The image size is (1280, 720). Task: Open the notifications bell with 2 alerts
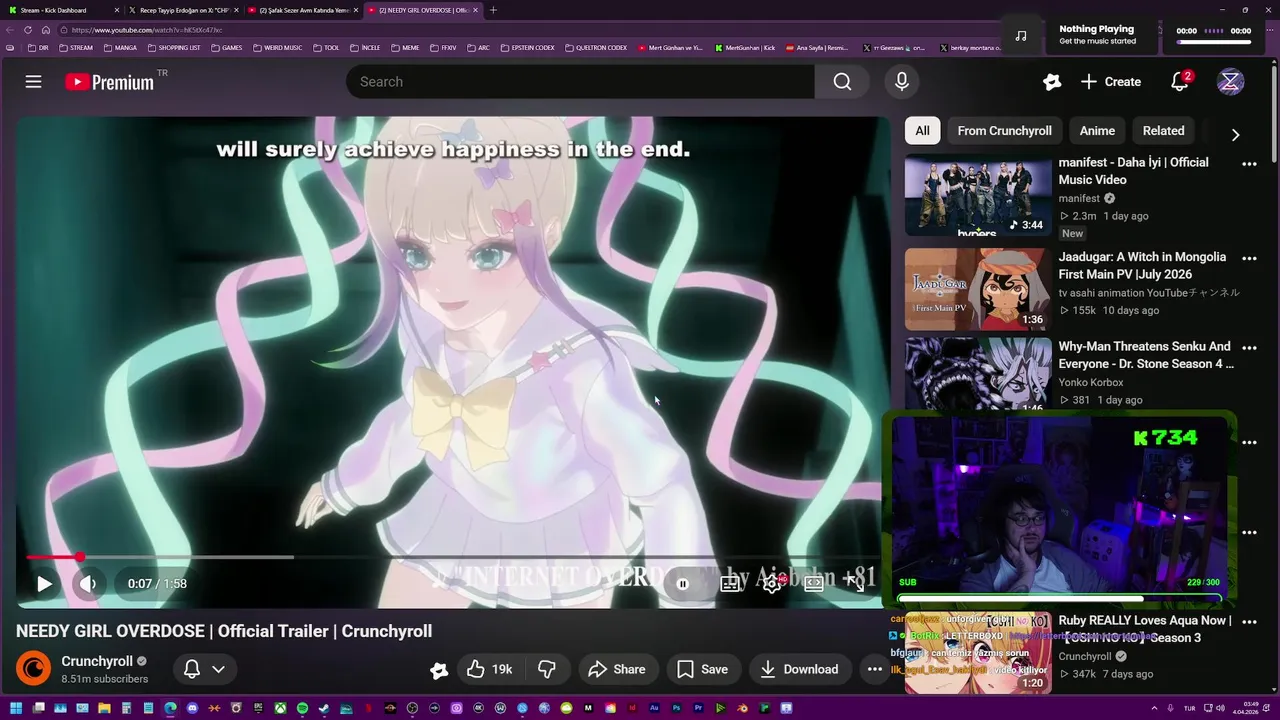[1180, 82]
